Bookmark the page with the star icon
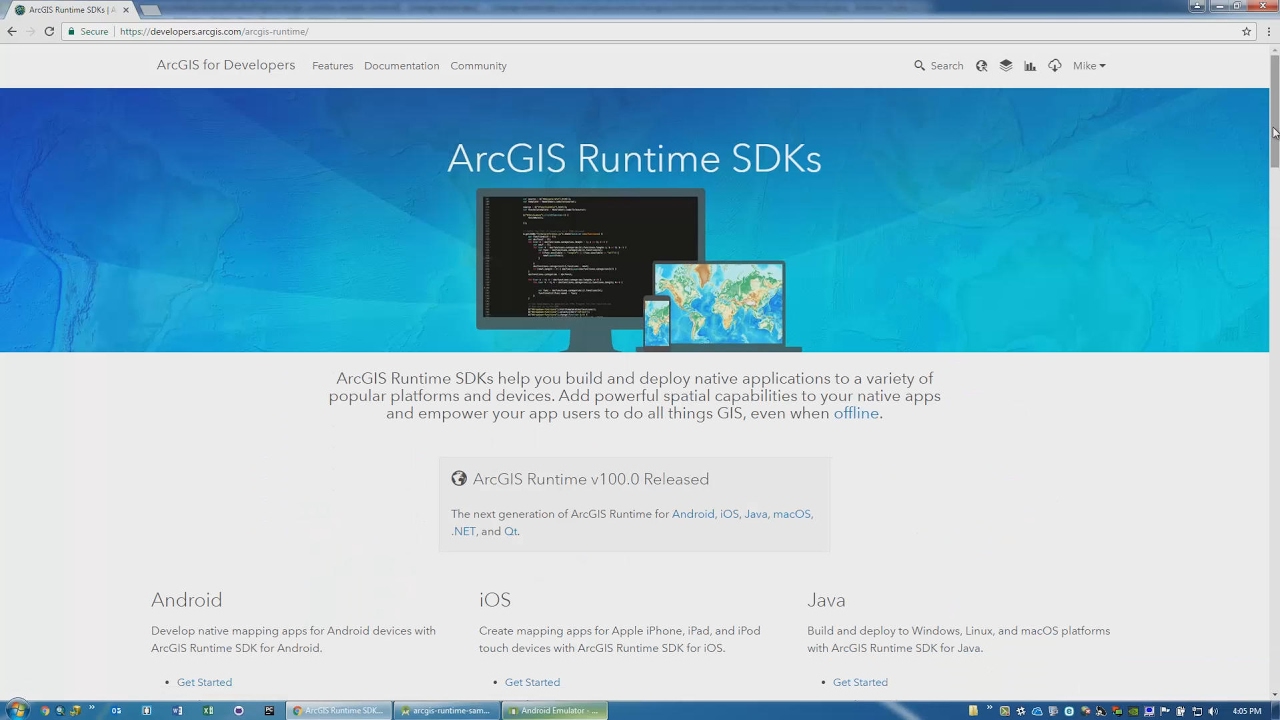The width and height of the screenshot is (1280, 720). [1246, 32]
